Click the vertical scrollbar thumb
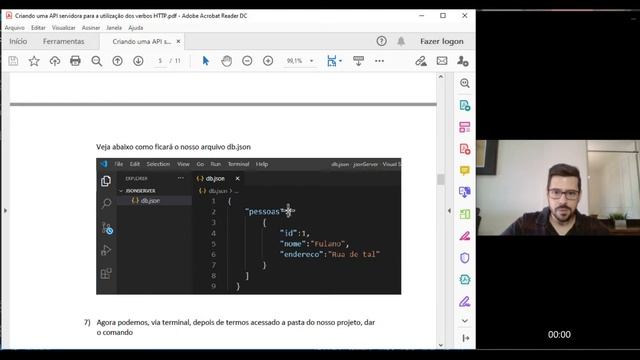Viewport: 640px width, 360px height. [x=440, y=180]
